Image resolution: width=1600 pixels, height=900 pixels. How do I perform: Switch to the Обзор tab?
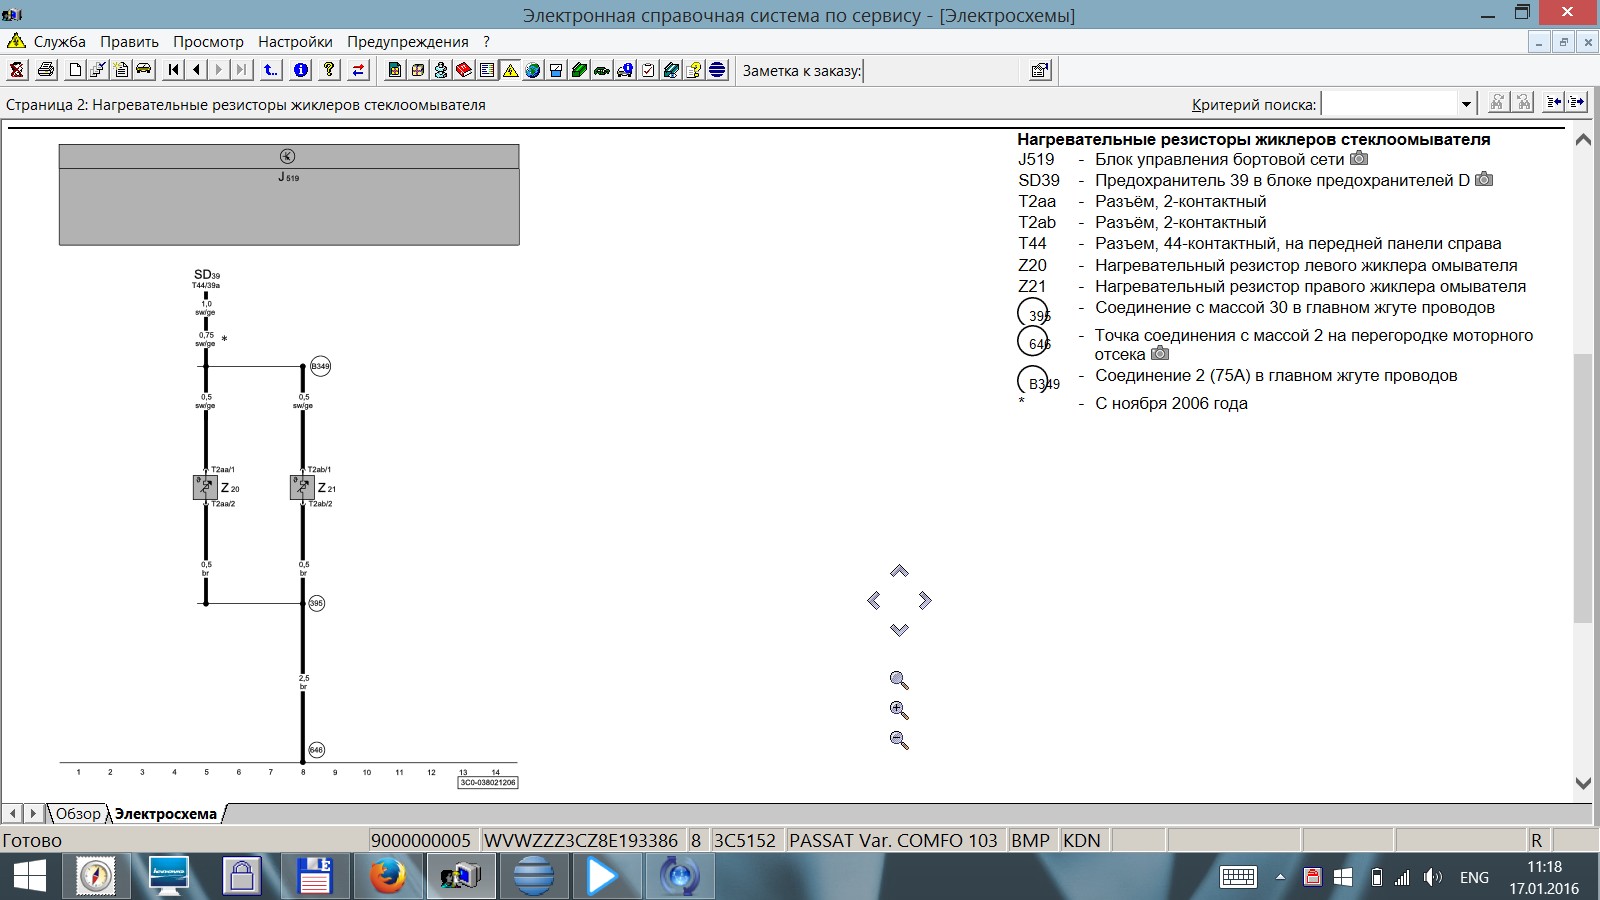click(x=78, y=814)
